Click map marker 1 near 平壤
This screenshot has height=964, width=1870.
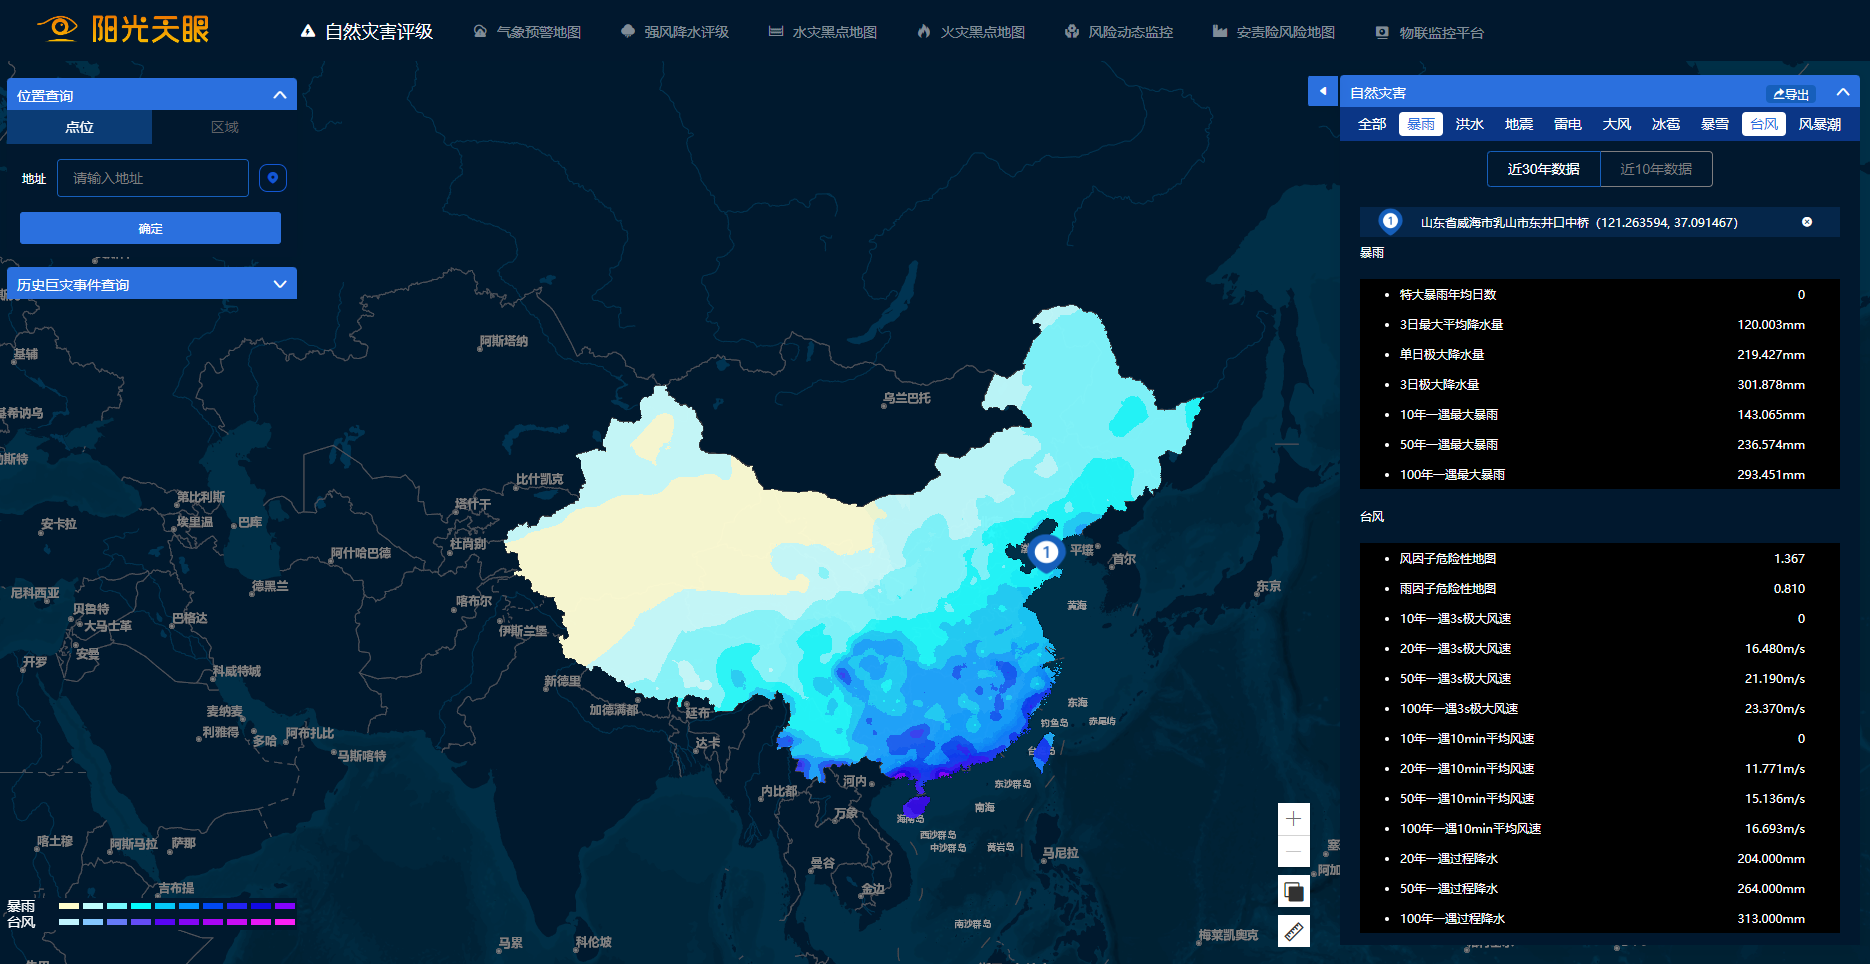(1046, 552)
